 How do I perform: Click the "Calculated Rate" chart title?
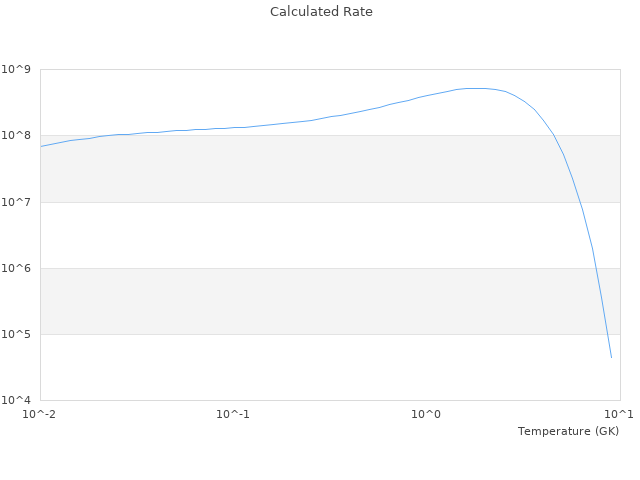click(320, 12)
